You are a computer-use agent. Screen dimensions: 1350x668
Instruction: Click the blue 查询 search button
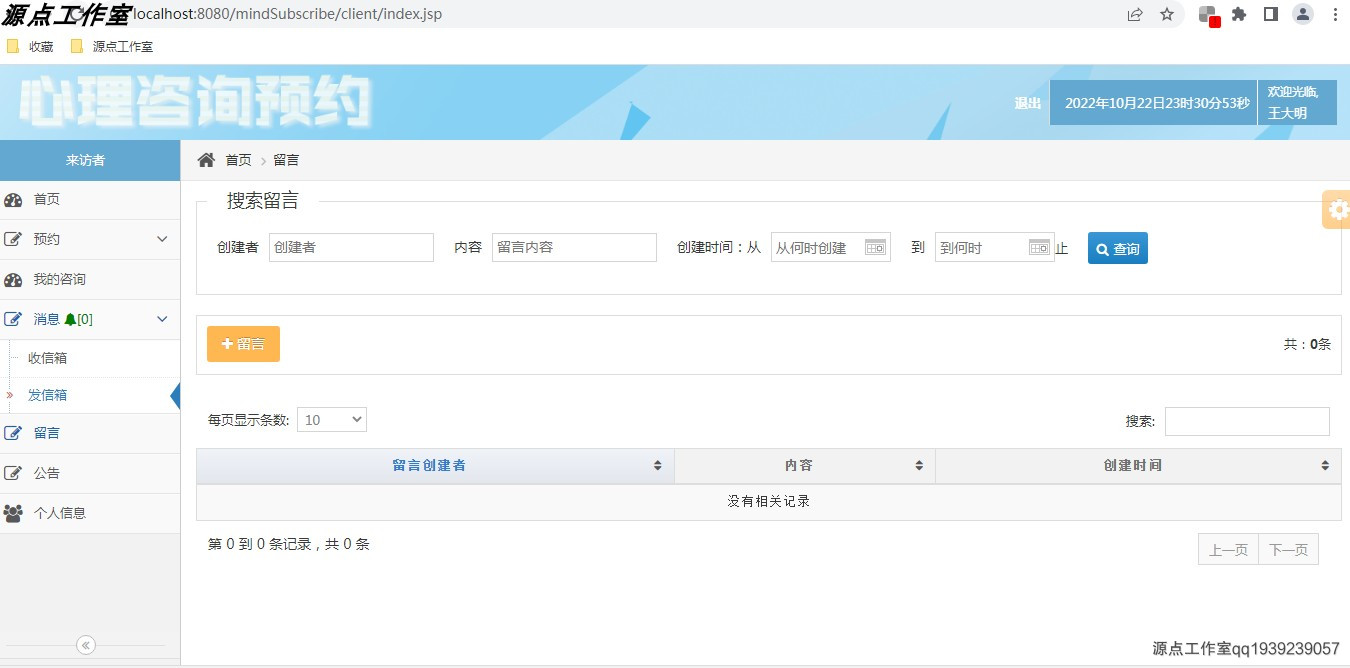(1117, 247)
